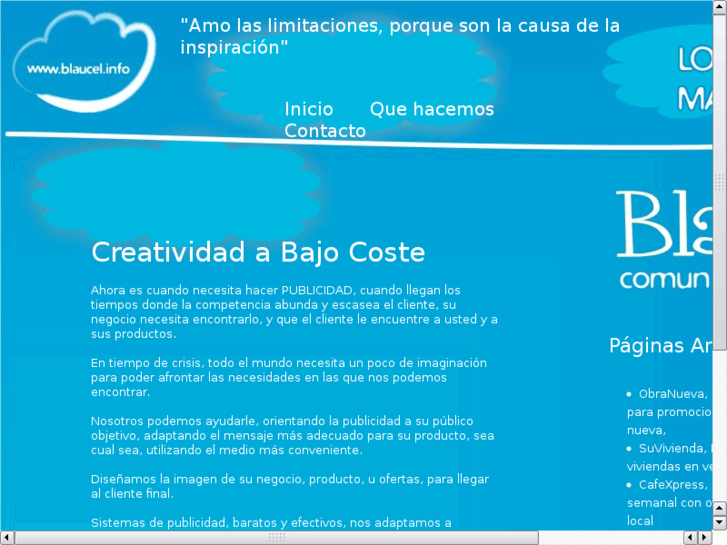Screen dimensions: 727x545
Task: Click the quote starting "Amo las limitaciones"
Action: [400, 36]
